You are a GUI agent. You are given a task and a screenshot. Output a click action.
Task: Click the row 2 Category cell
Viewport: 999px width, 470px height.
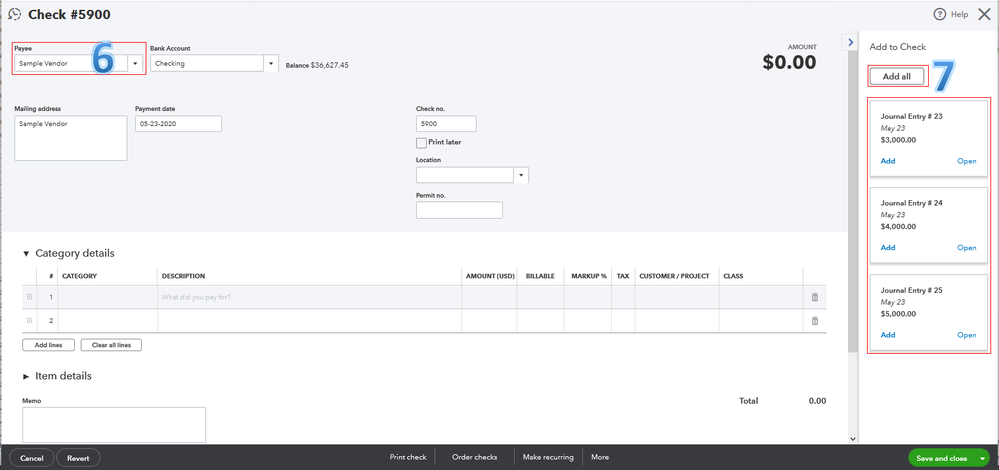(108, 321)
